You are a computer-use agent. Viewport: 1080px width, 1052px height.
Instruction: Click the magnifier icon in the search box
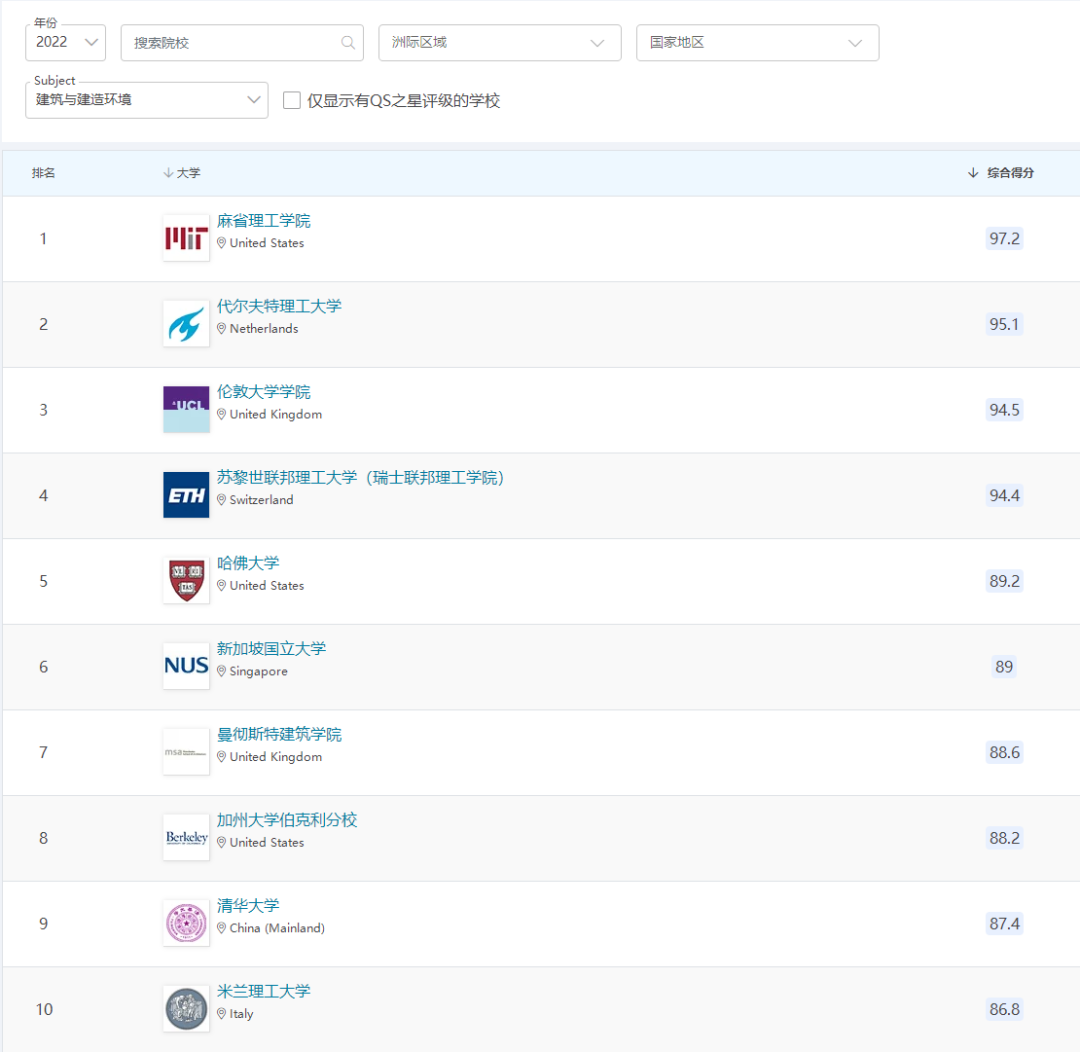[x=348, y=43]
